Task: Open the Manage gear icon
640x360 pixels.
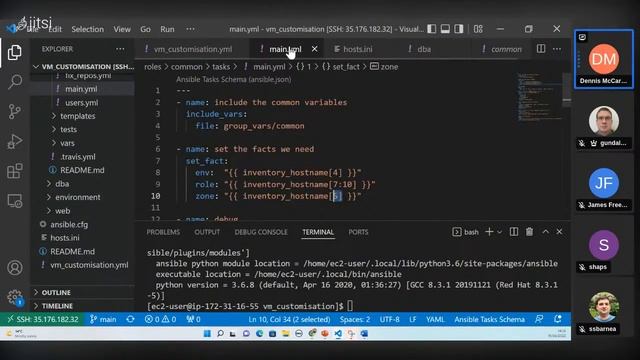Action: click(15, 297)
